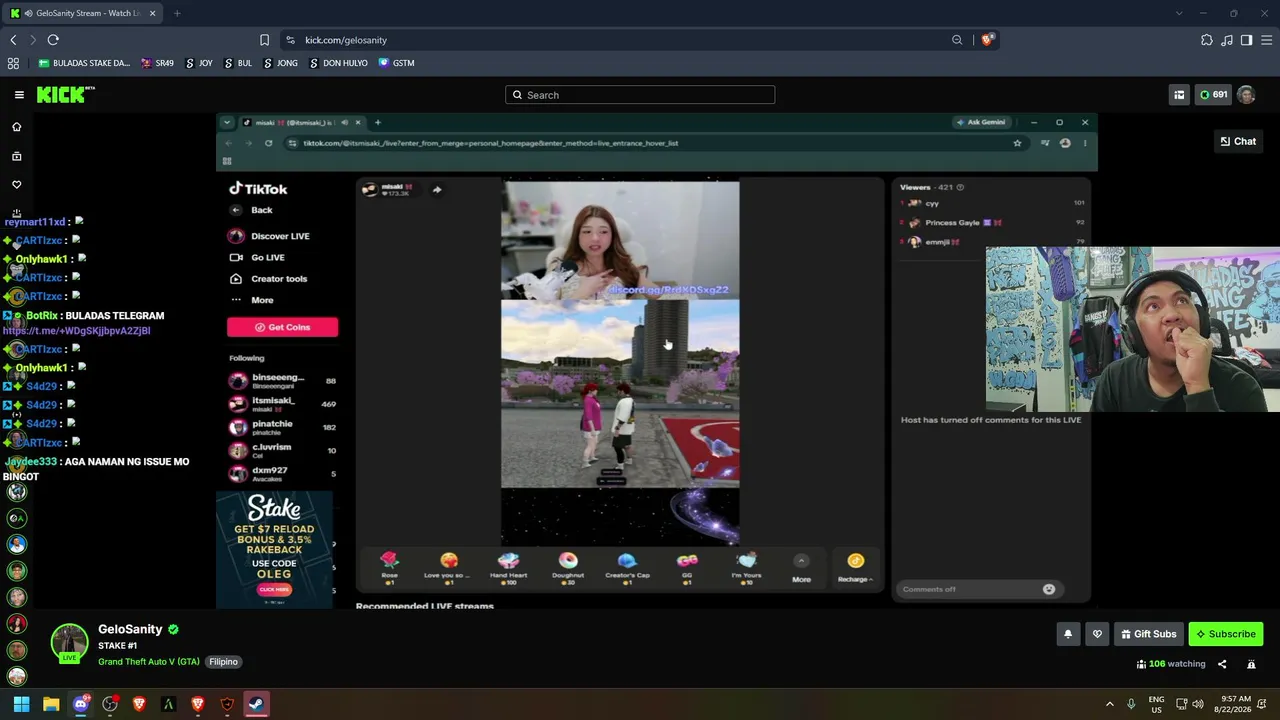Screen dimensions: 1280x720
Task: Click the GeloSanity stream video player
Action: (x=655, y=360)
